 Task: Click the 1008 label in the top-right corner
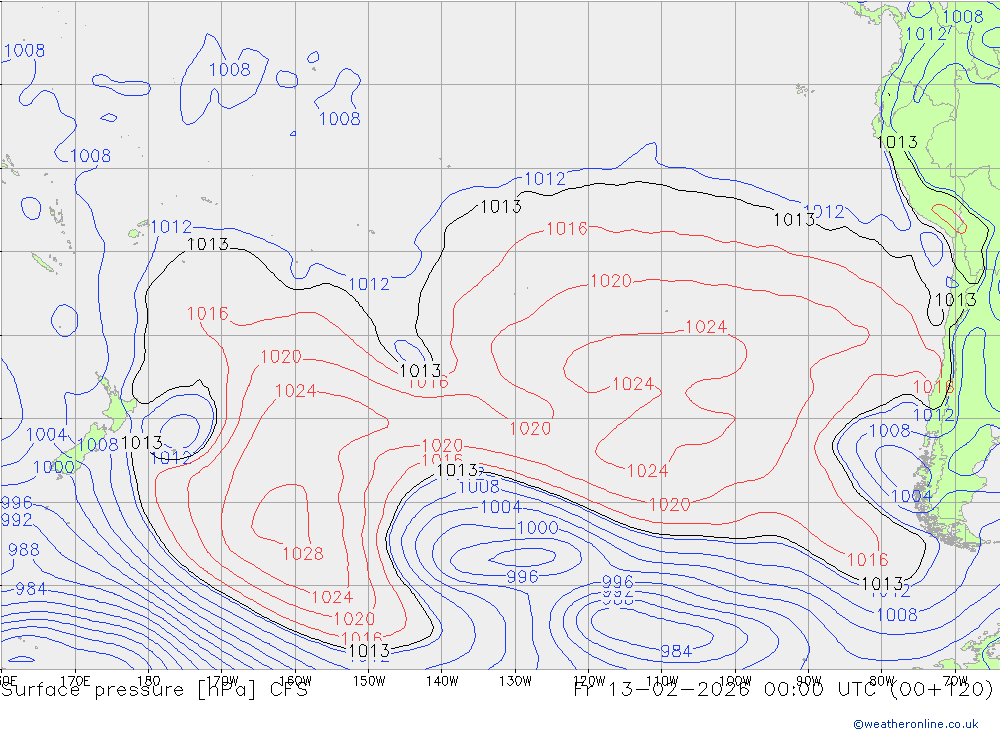pos(963,16)
